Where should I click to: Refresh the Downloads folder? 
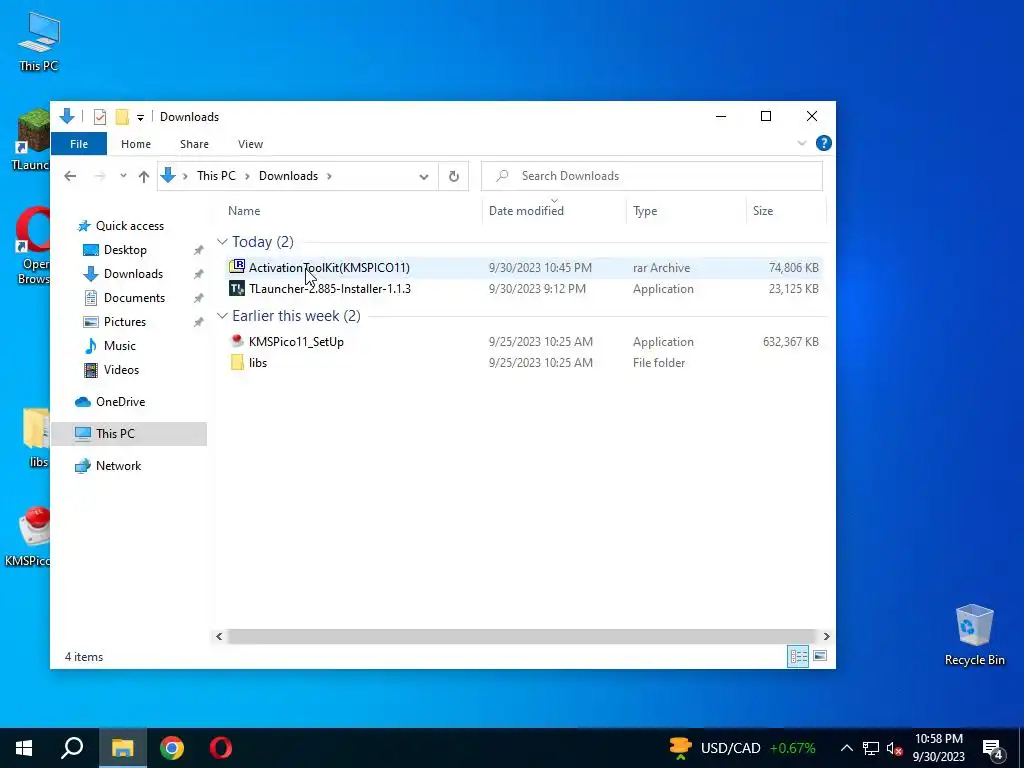tap(453, 176)
